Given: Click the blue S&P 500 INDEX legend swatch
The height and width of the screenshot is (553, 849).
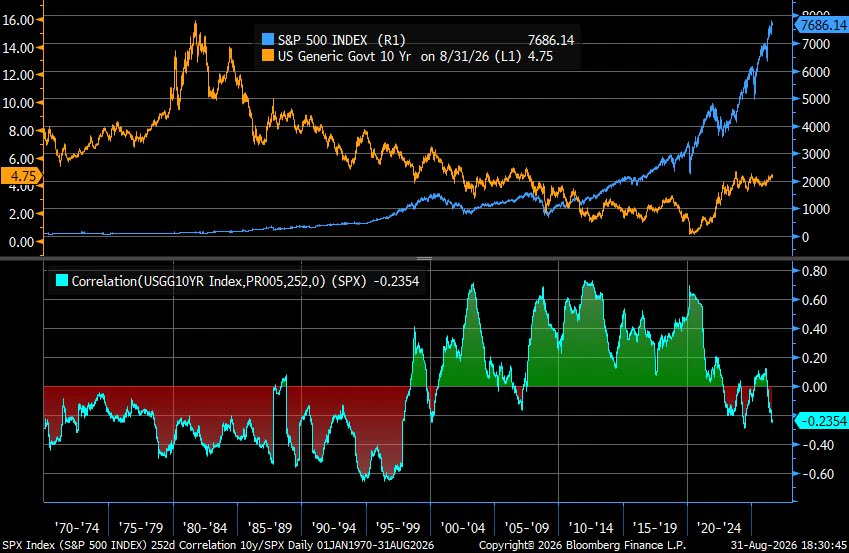Looking at the screenshot, I should click(x=267, y=40).
